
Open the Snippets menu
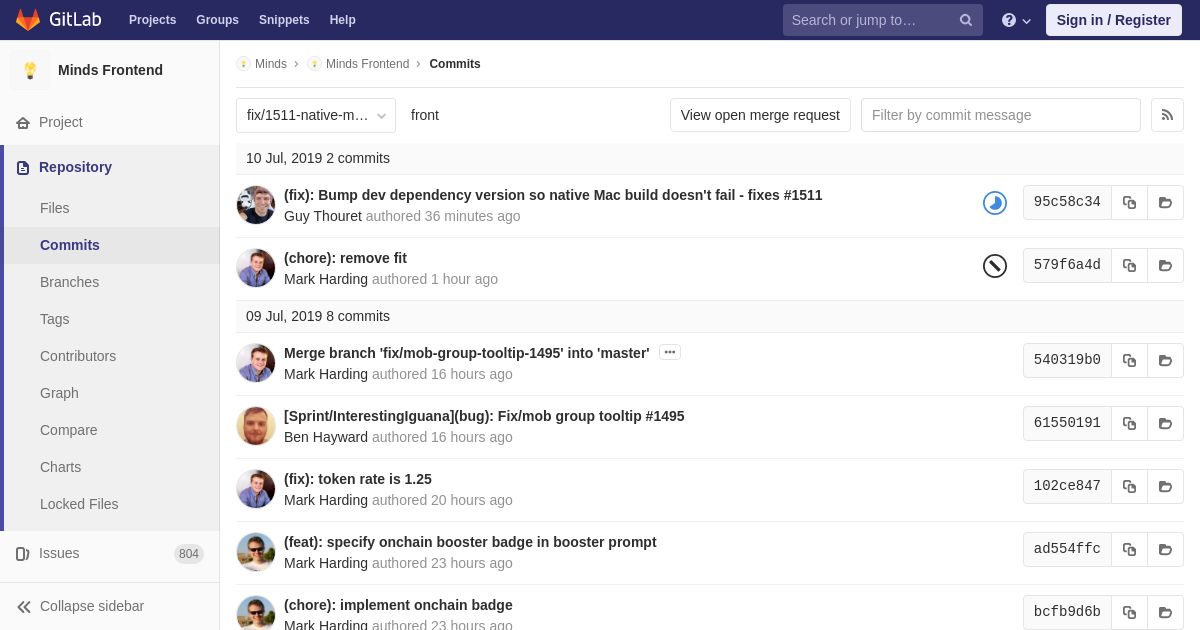pos(284,20)
